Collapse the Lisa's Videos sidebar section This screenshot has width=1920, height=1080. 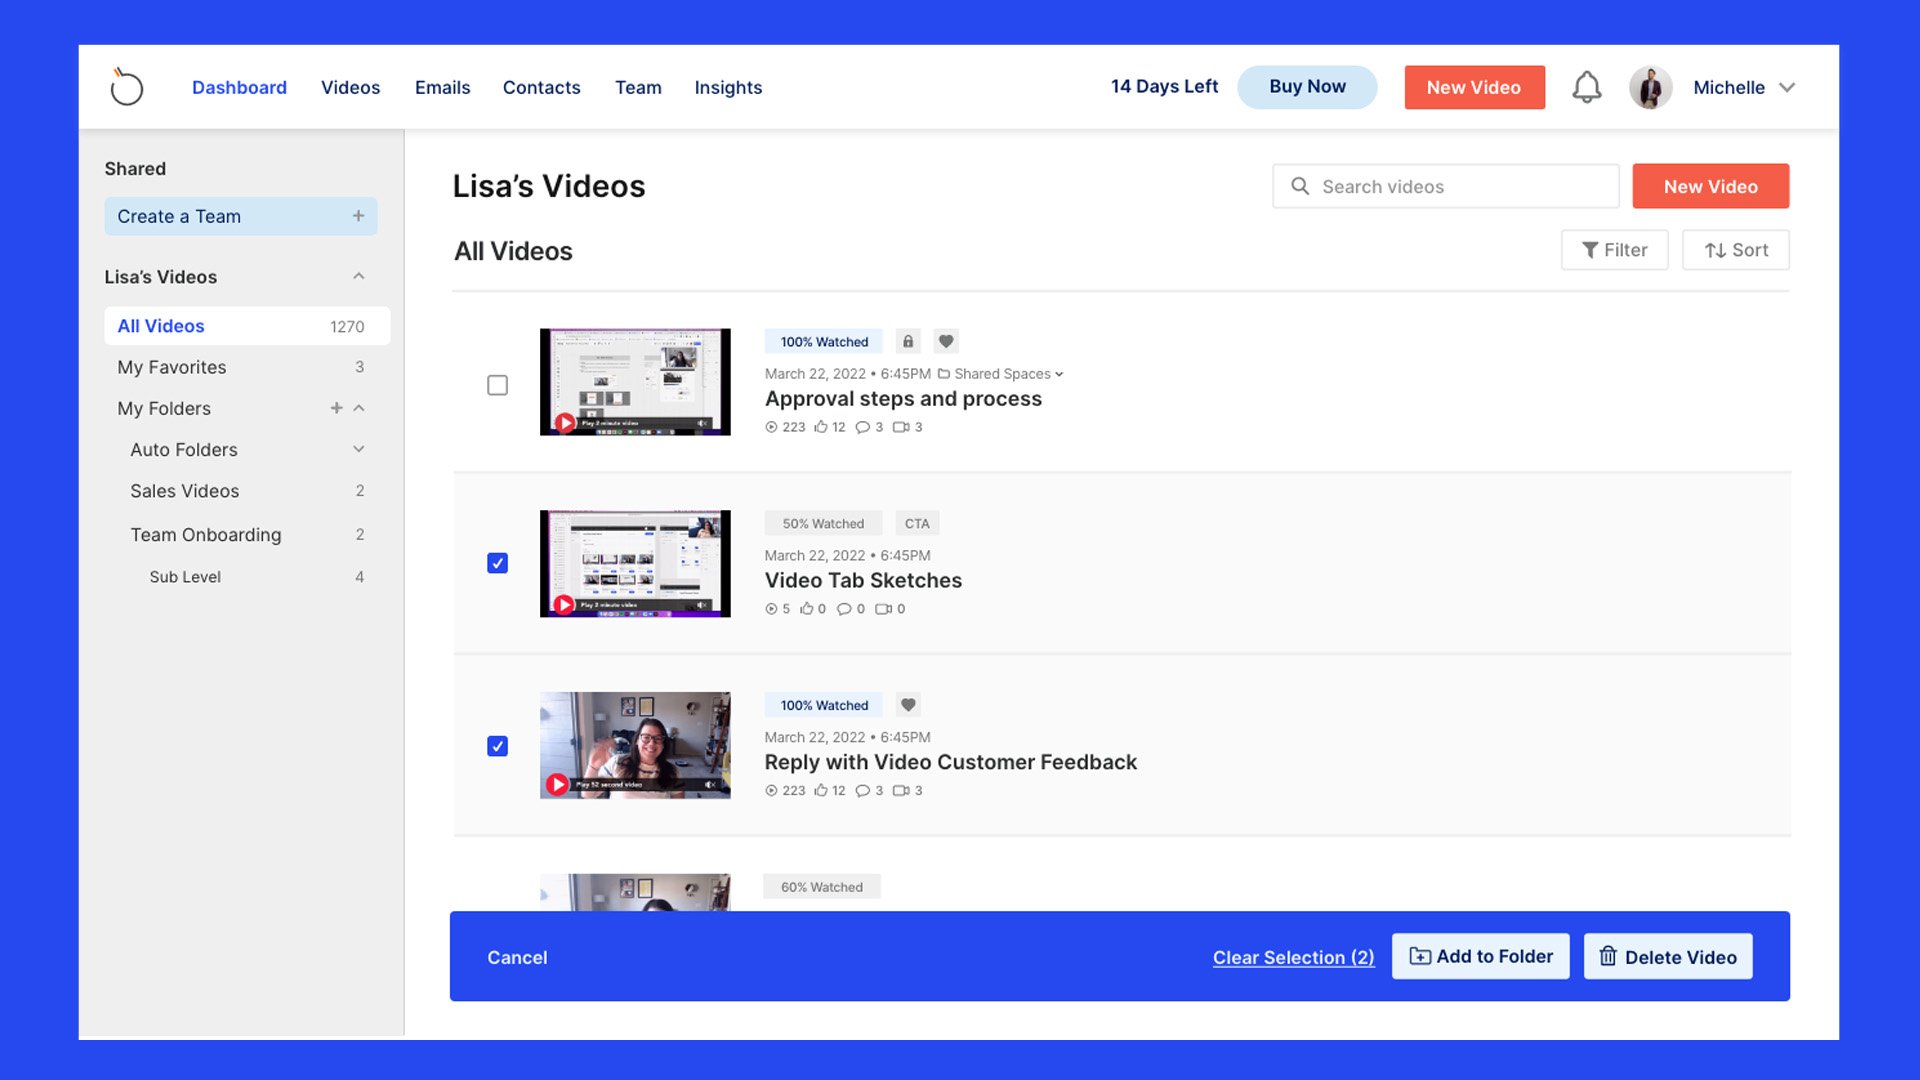[x=358, y=277]
